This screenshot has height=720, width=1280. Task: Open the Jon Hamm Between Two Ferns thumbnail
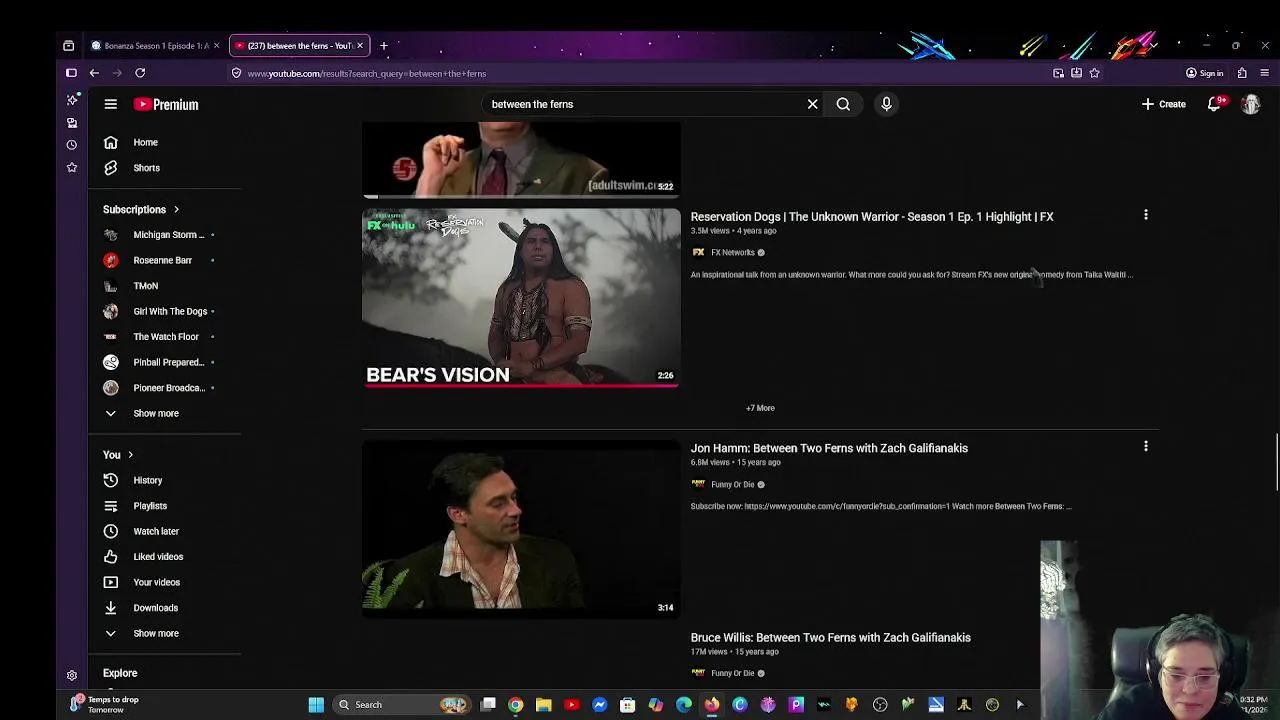tap(521, 528)
